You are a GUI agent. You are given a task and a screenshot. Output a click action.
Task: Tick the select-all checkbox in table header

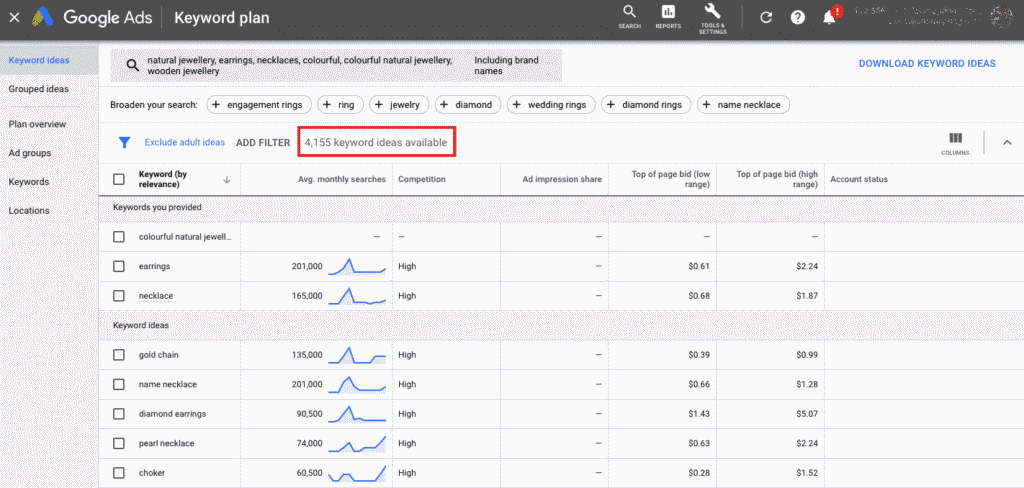[x=119, y=179]
